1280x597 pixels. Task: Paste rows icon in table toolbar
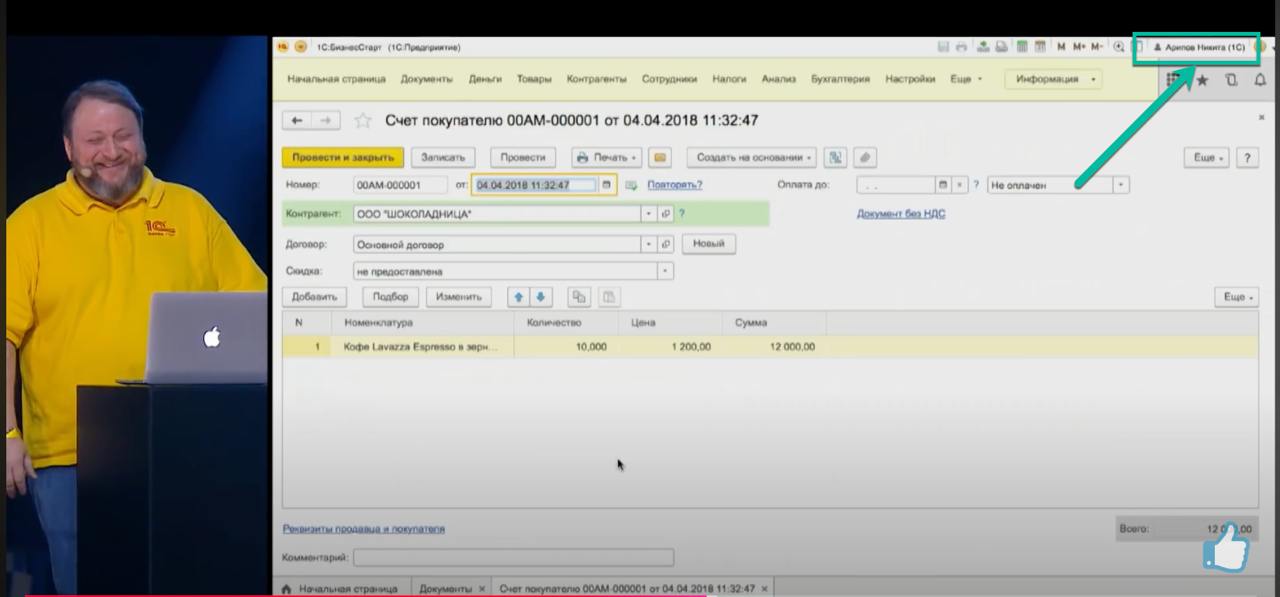608,297
